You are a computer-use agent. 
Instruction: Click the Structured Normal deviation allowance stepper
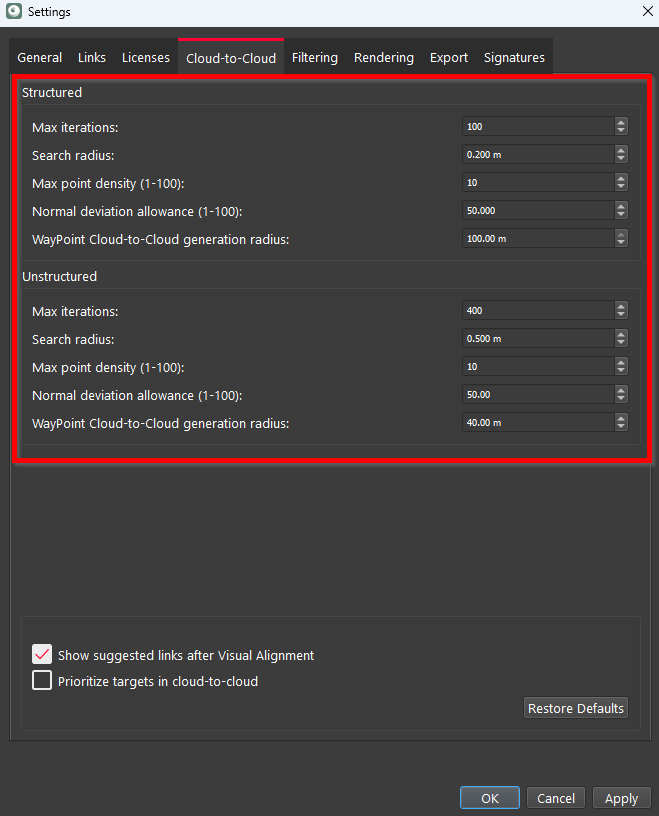coord(621,211)
